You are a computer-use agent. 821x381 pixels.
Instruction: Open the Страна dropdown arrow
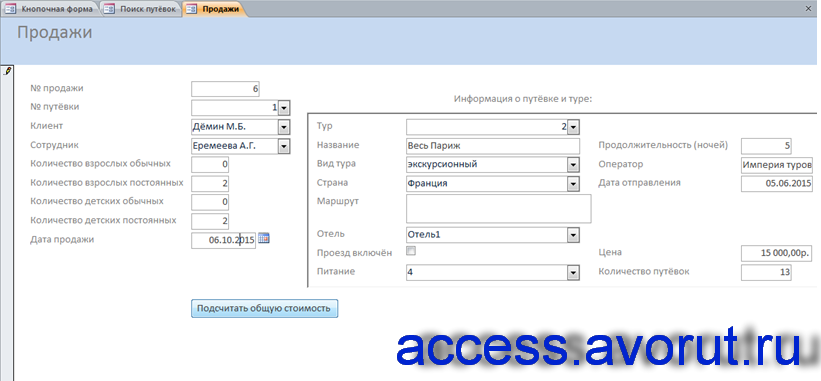tap(574, 184)
